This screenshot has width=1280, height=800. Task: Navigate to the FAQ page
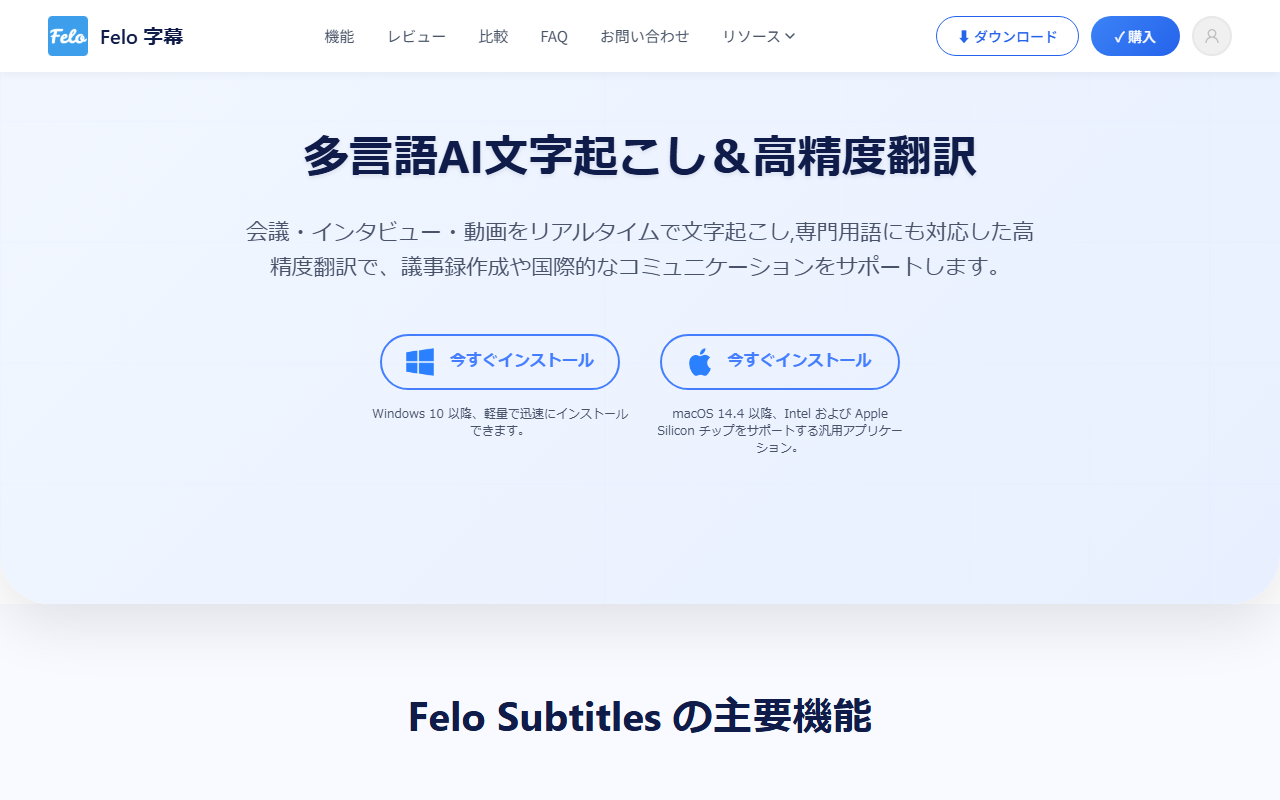(554, 37)
